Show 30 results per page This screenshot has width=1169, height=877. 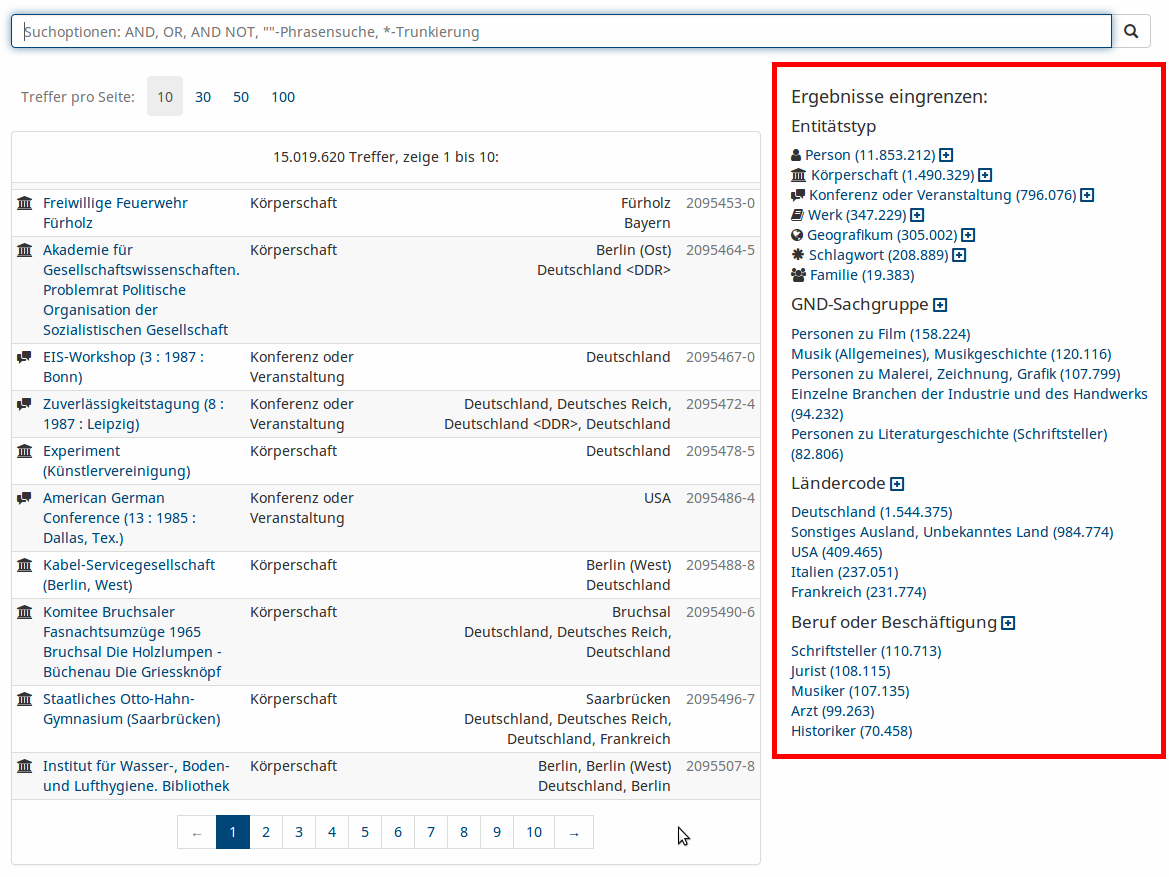pyautogui.click(x=203, y=97)
